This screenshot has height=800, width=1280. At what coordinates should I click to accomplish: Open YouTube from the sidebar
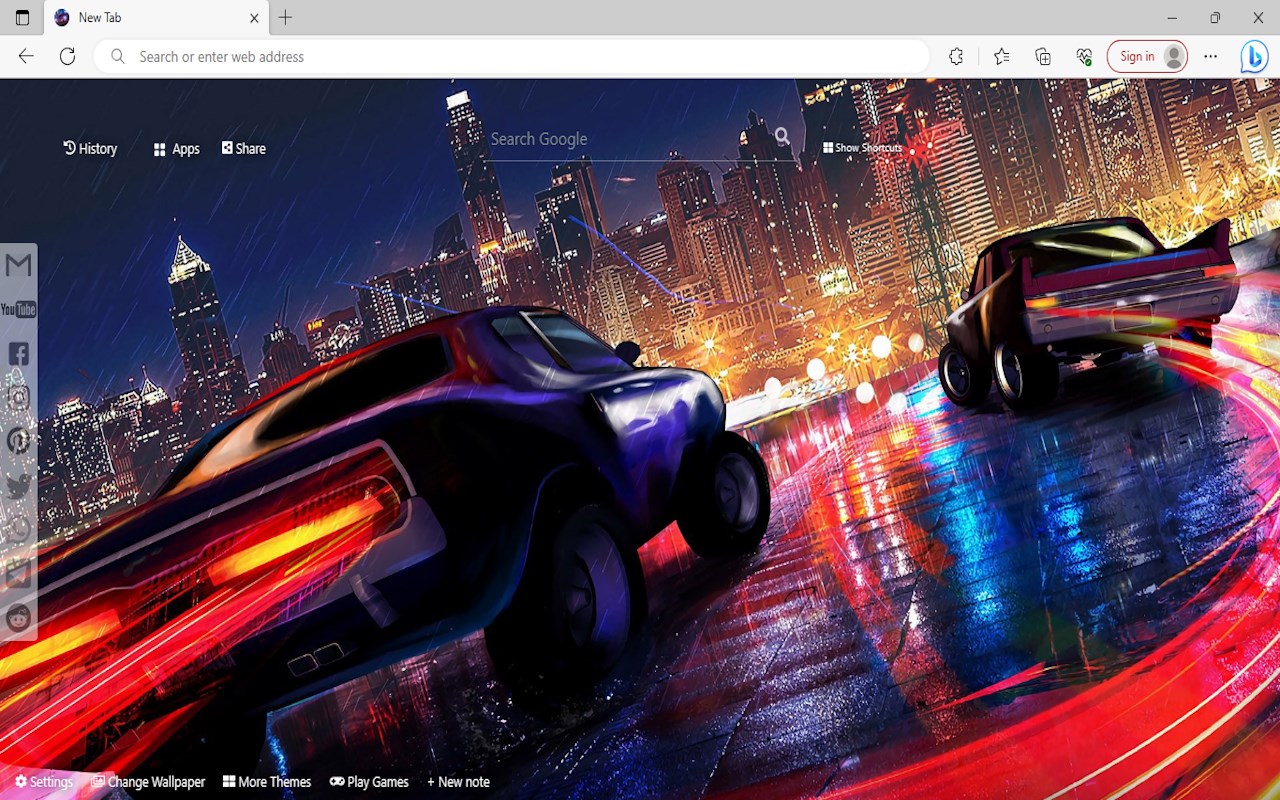(x=18, y=309)
